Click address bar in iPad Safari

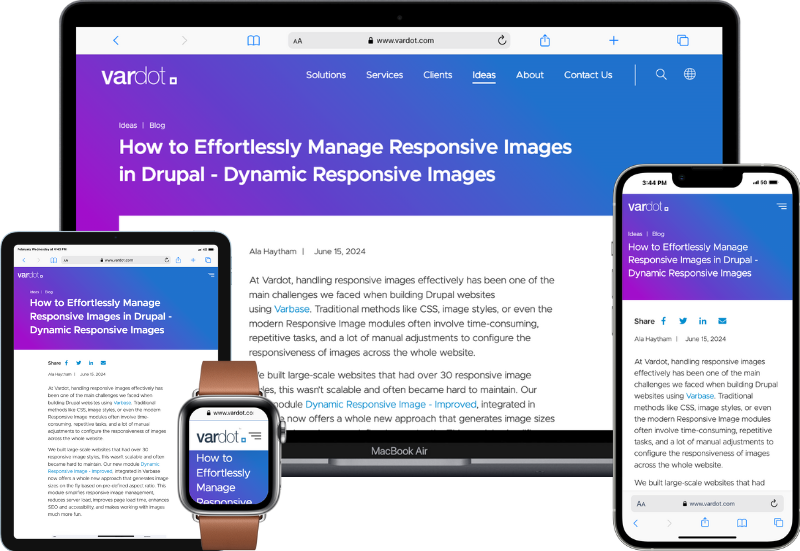point(116,260)
